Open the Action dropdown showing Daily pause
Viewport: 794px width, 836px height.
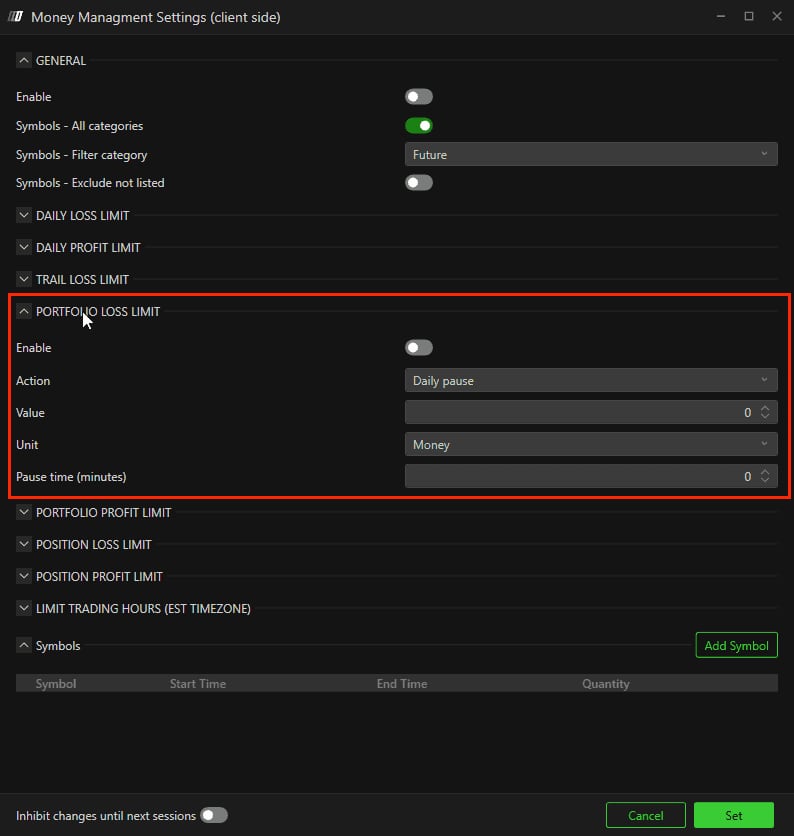591,381
